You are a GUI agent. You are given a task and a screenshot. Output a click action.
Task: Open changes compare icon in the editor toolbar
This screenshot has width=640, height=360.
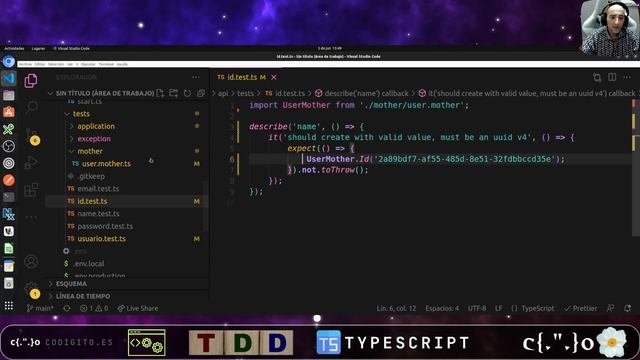(597, 77)
